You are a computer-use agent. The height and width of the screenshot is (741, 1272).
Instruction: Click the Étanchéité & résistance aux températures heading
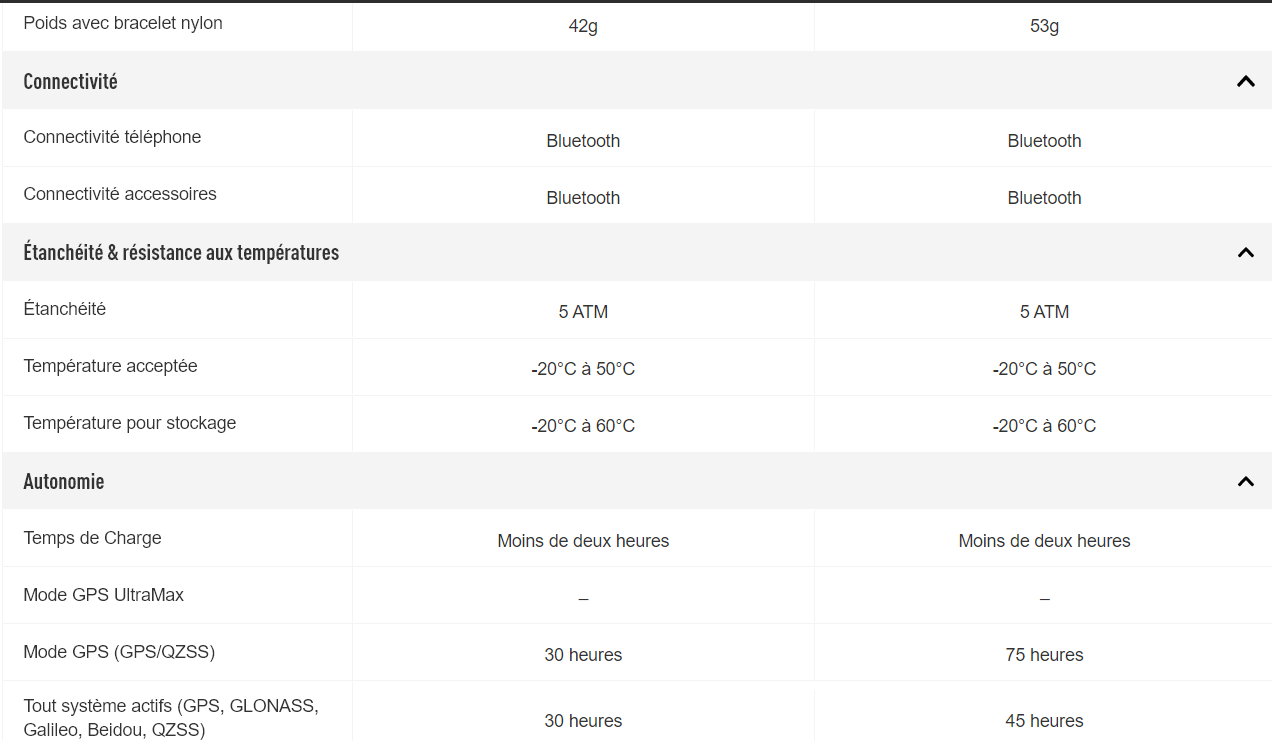pos(181,252)
